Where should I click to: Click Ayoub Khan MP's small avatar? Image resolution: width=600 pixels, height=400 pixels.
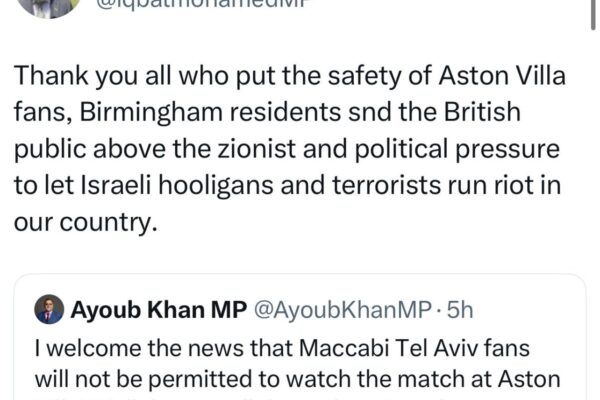coord(50,311)
